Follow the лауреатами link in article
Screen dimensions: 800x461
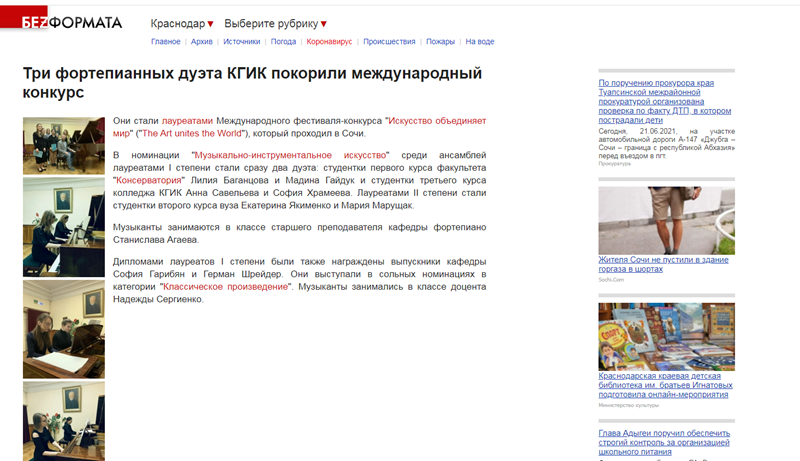pos(187,121)
